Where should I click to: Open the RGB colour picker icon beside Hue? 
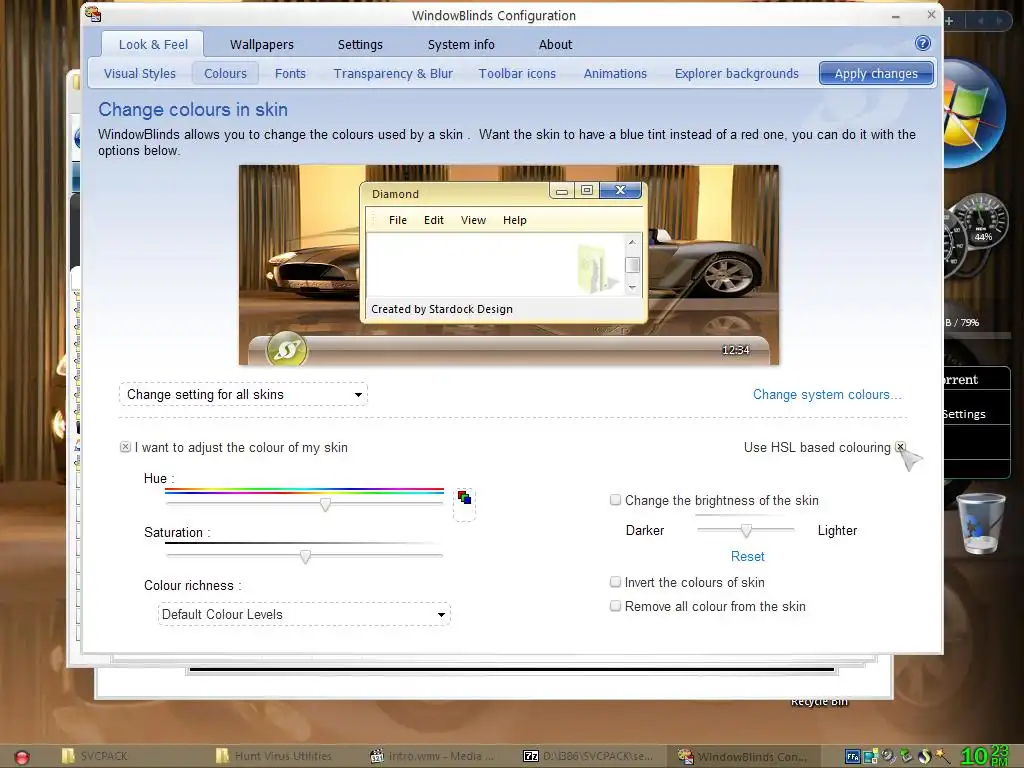click(464, 498)
